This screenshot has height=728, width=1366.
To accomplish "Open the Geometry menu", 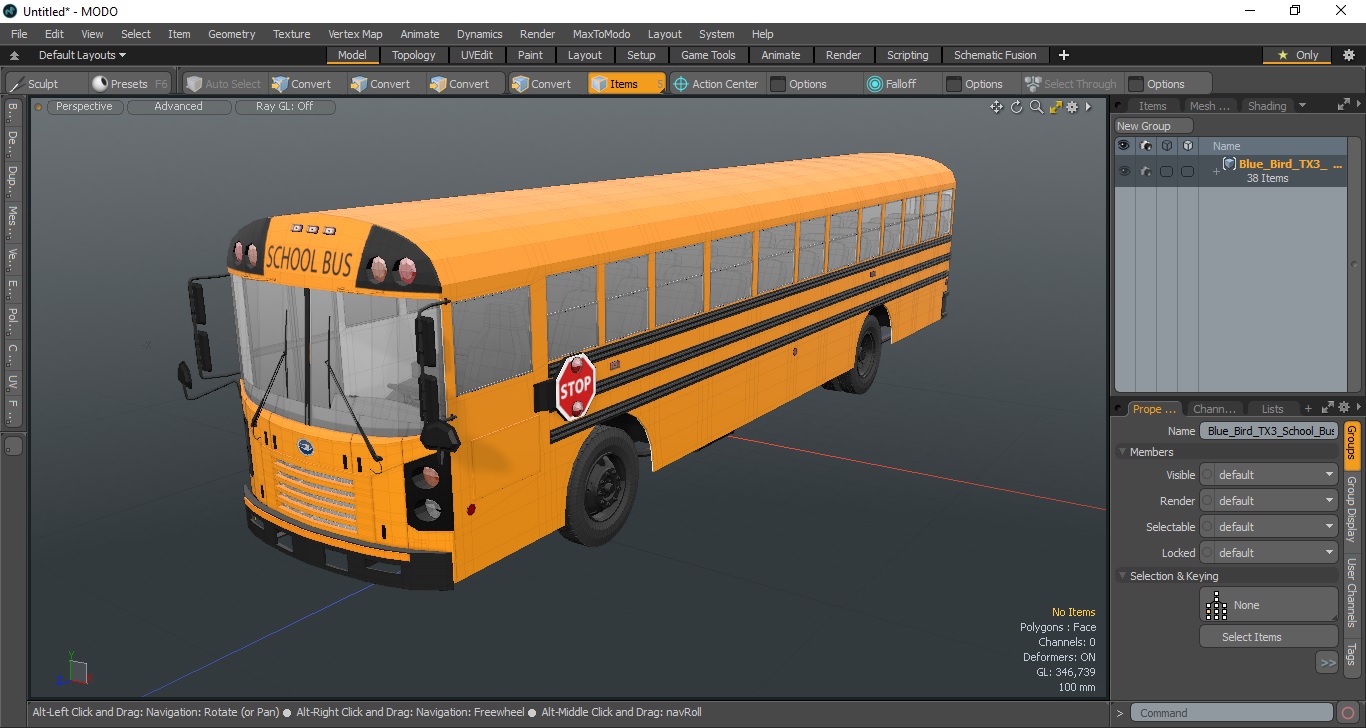I will click(x=231, y=34).
